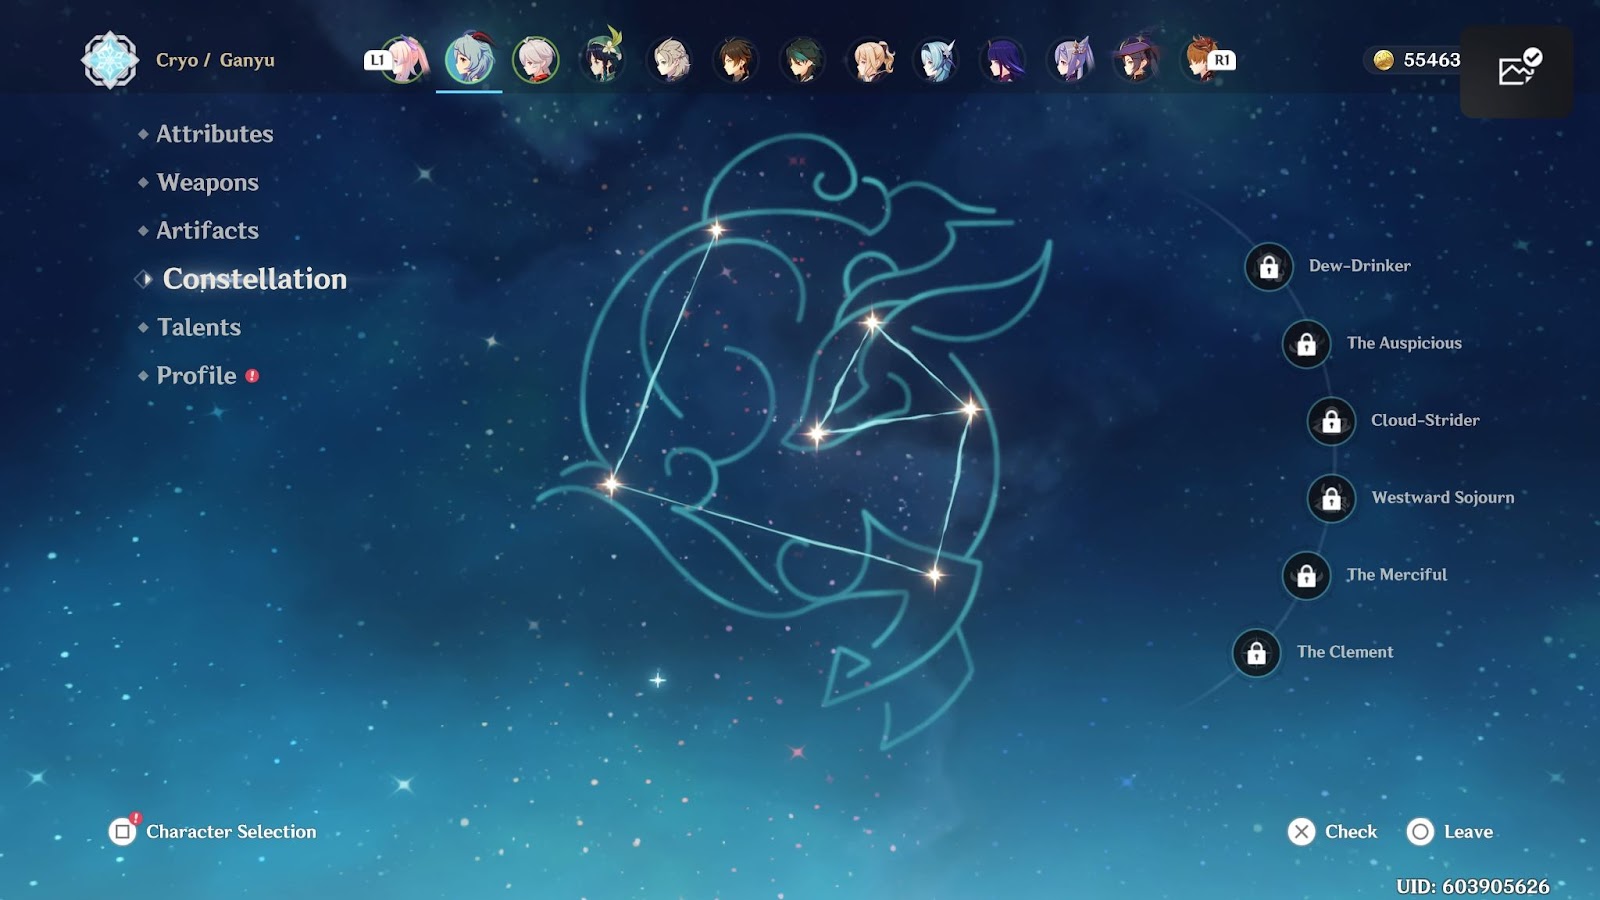Open the Profile menu
This screenshot has height=900, width=1600.
(196, 375)
